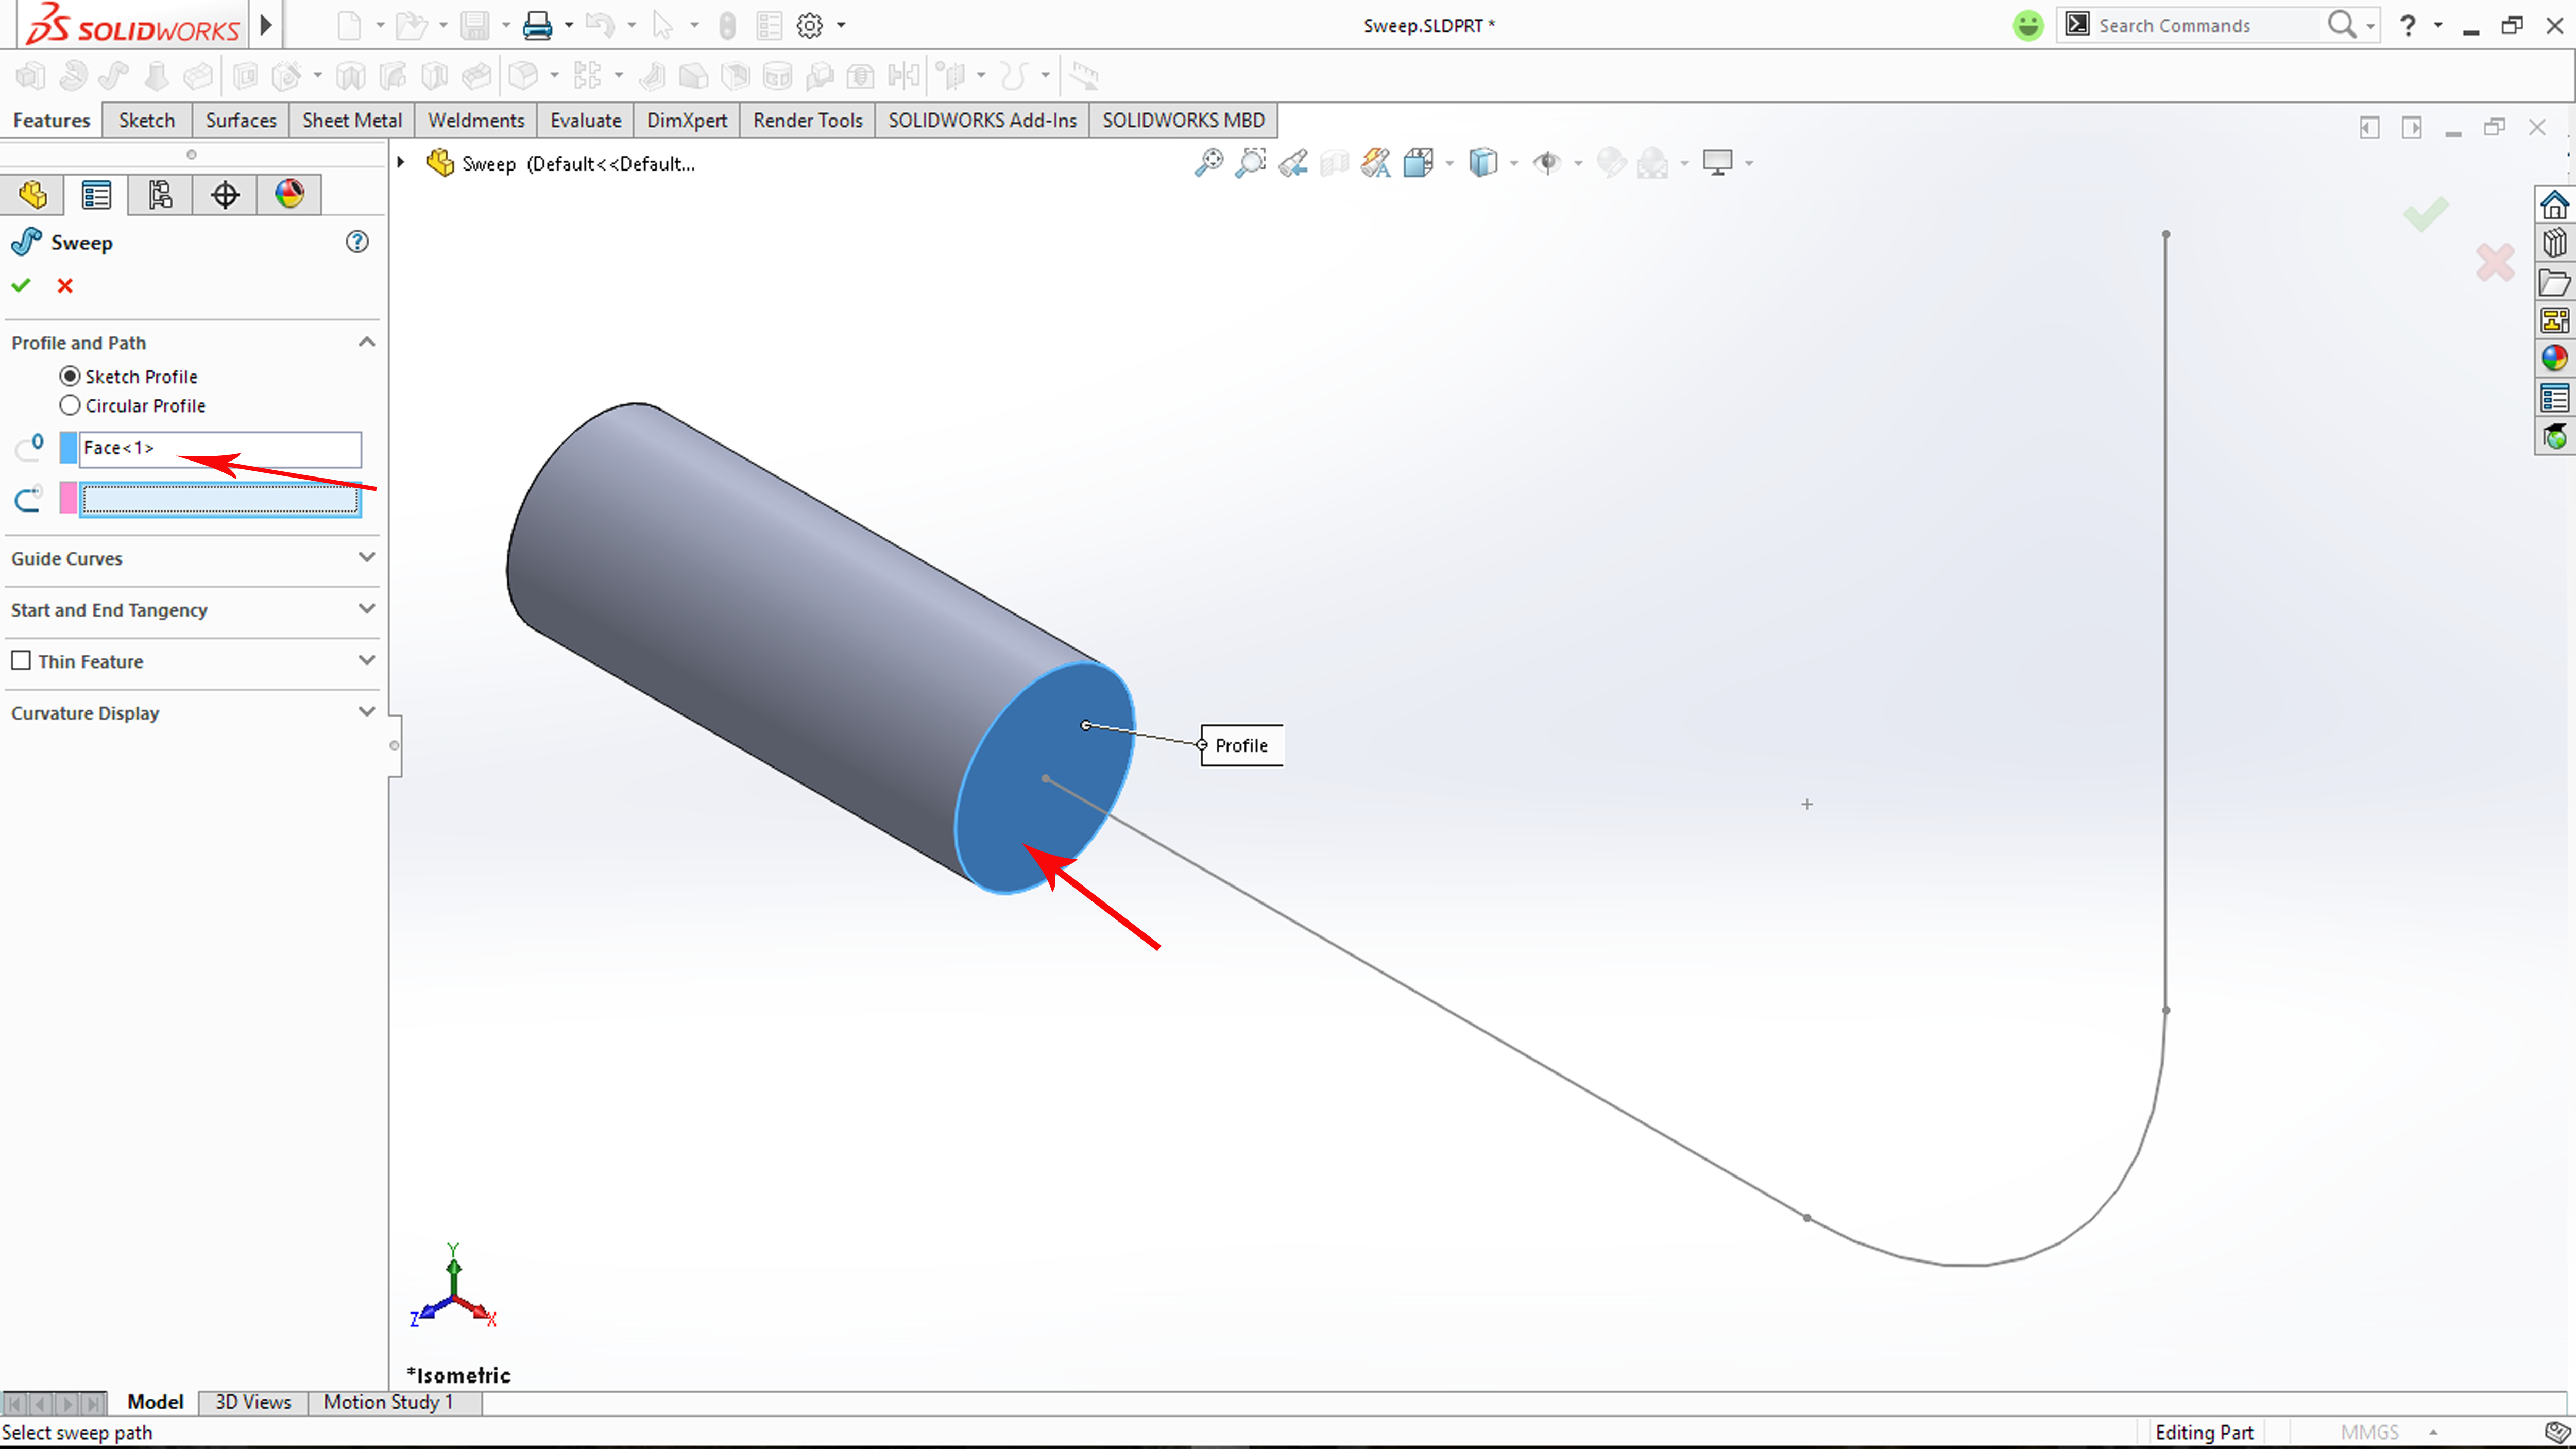Expand the Guide Curves section

[367, 558]
